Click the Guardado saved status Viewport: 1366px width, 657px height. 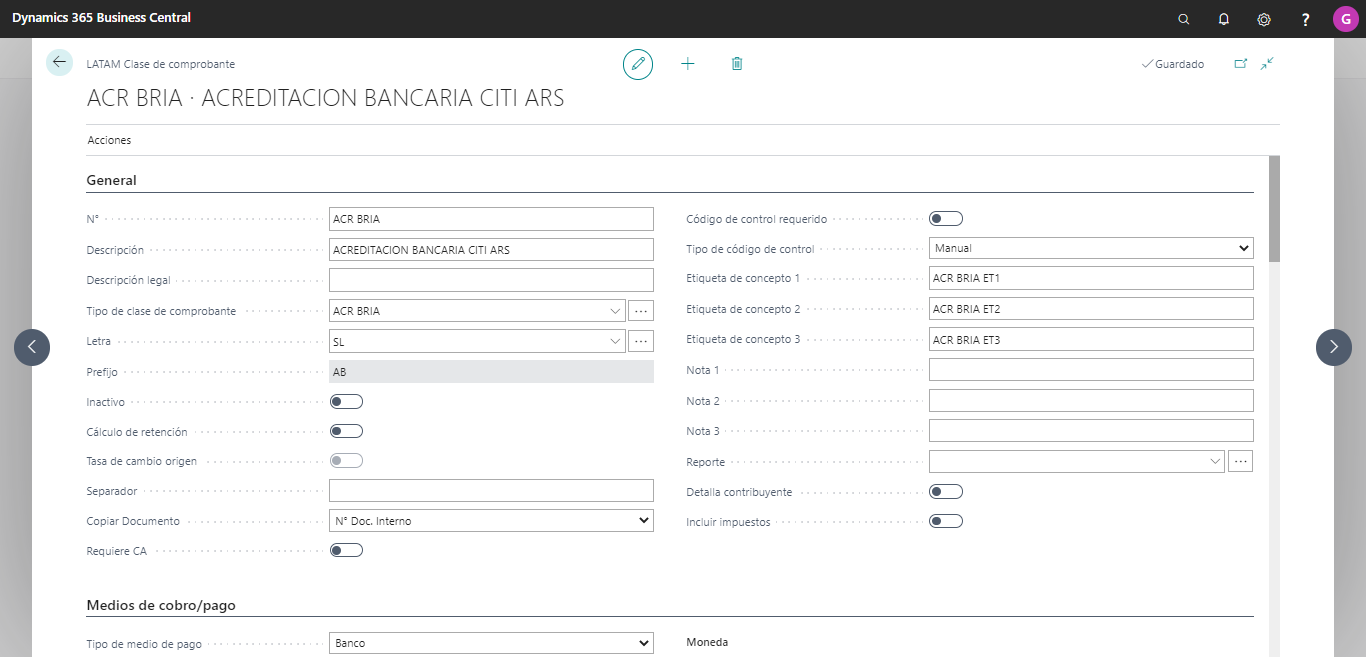(1173, 64)
